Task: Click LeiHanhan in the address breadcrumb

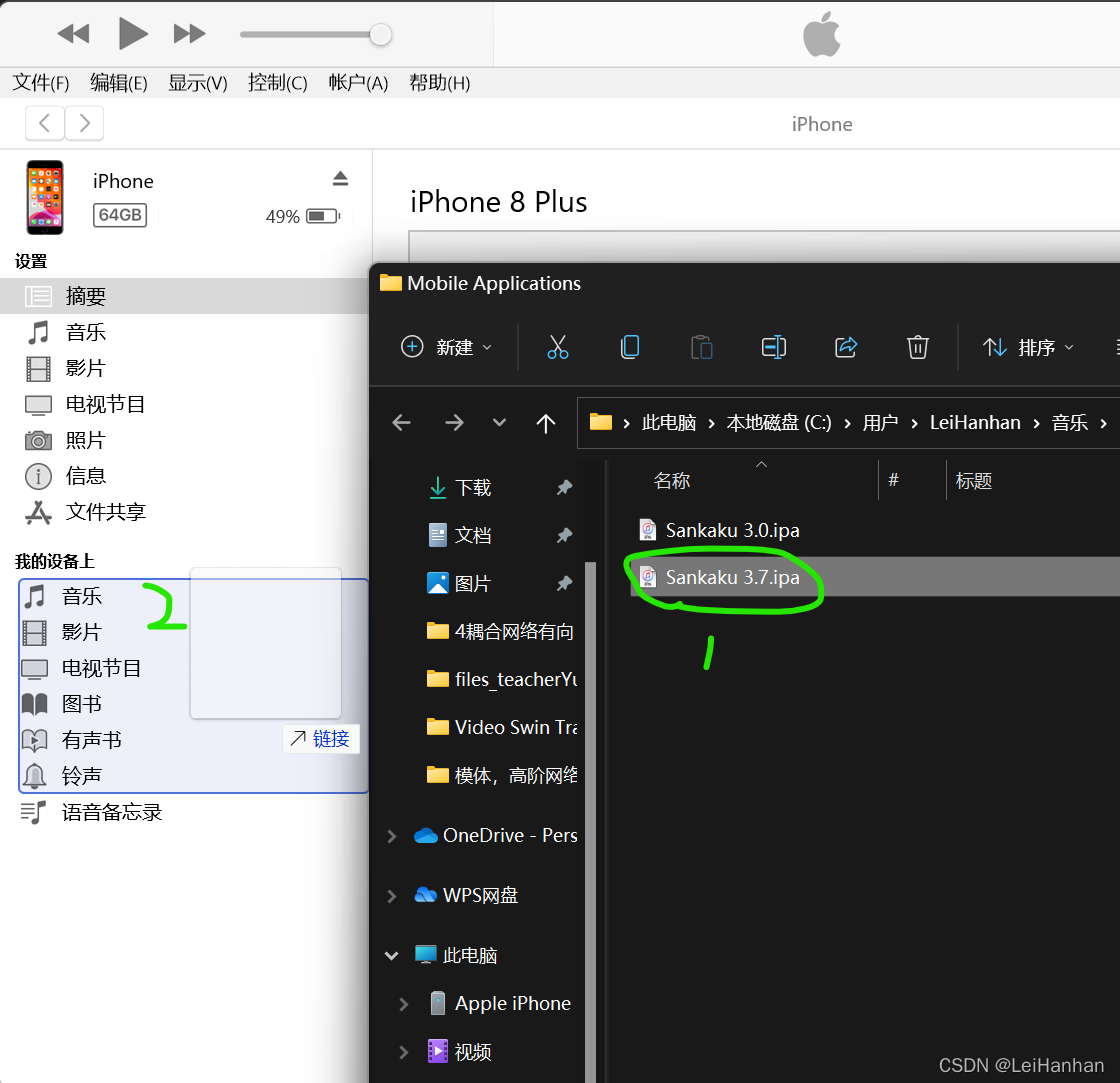Action: tap(975, 423)
